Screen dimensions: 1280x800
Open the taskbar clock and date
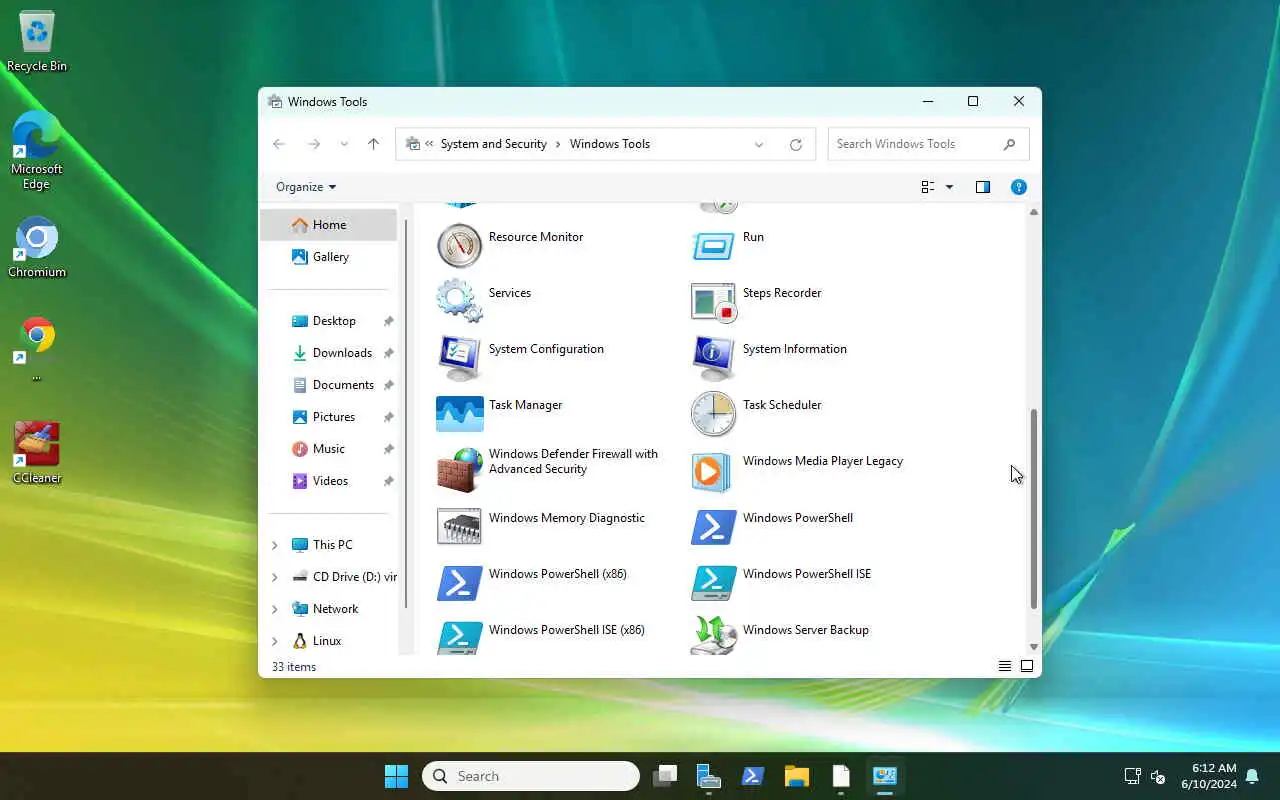1208,776
